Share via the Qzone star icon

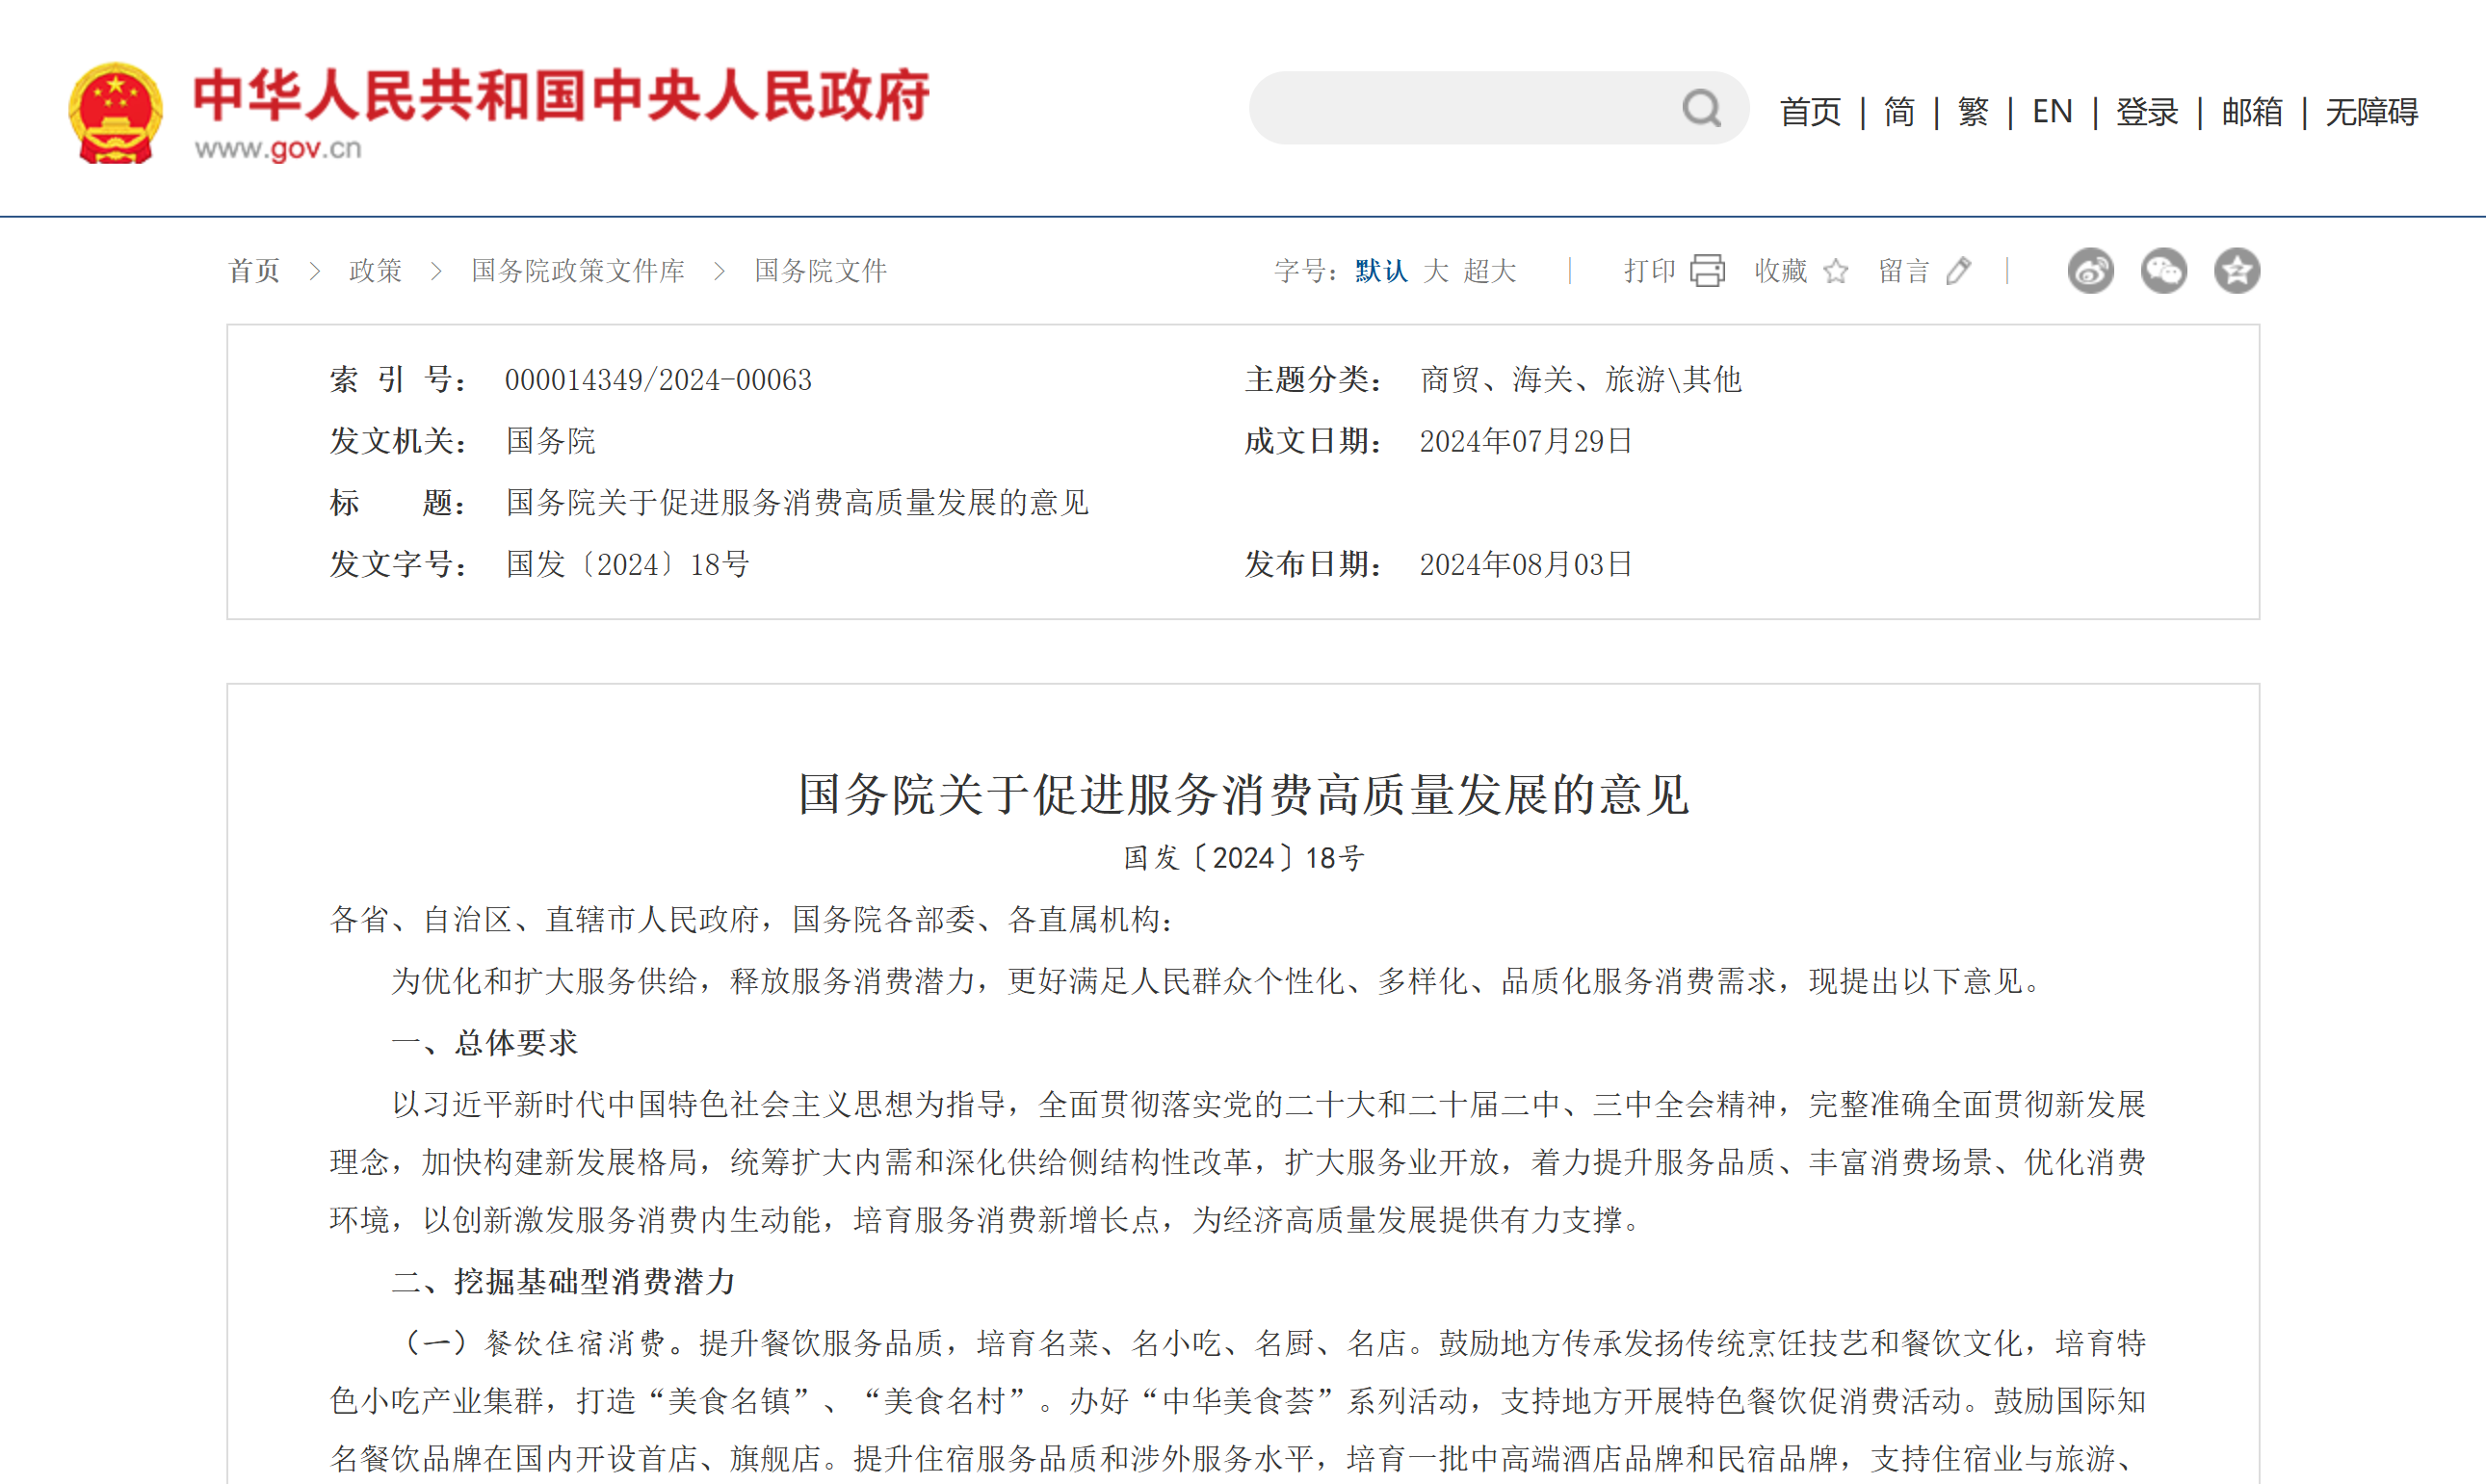[x=2237, y=271]
